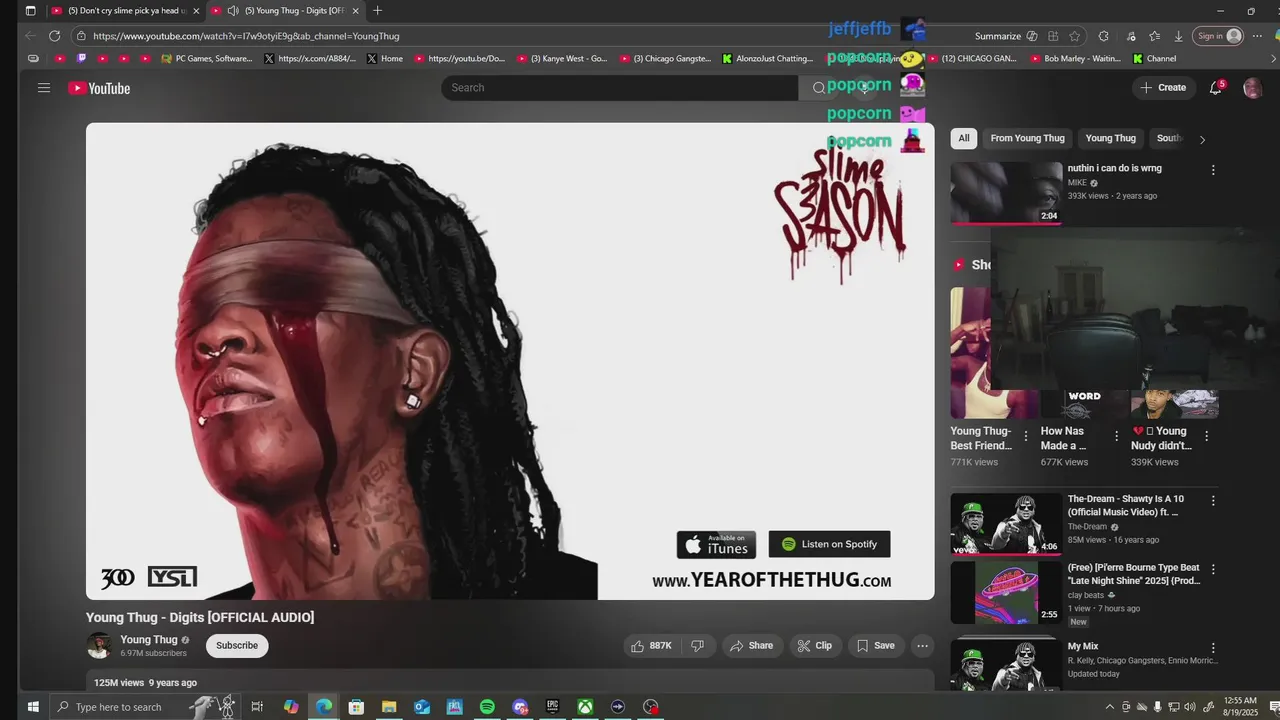Screen dimensions: 1280x720
Task: Open Xbox app from the taskbar
Action: [x=585, y=707]
